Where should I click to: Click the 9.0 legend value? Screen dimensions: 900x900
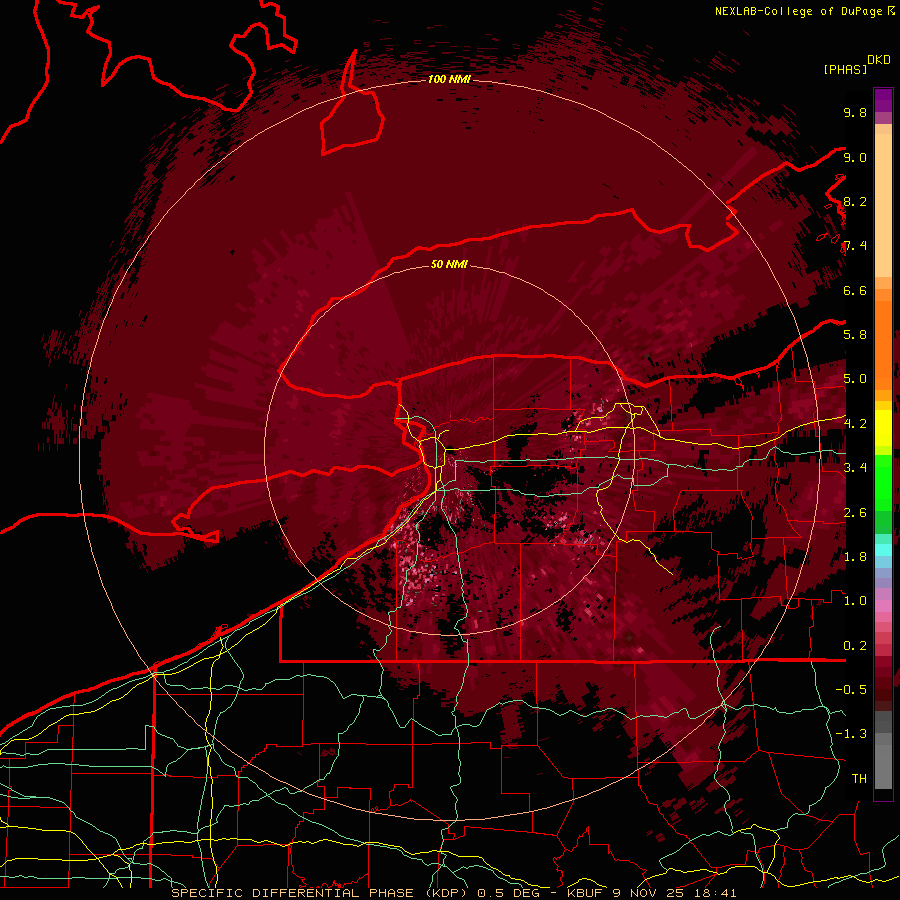coord(855,157)
